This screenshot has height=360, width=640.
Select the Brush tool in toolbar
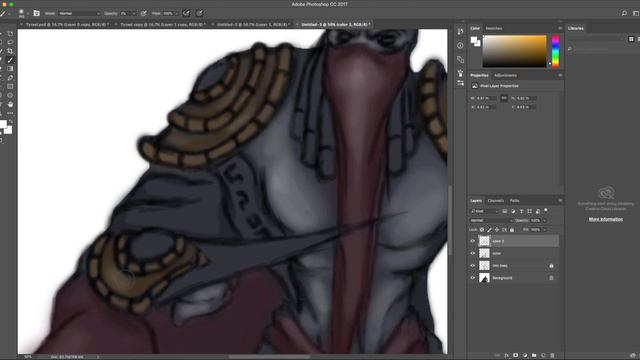coord(10,60)
